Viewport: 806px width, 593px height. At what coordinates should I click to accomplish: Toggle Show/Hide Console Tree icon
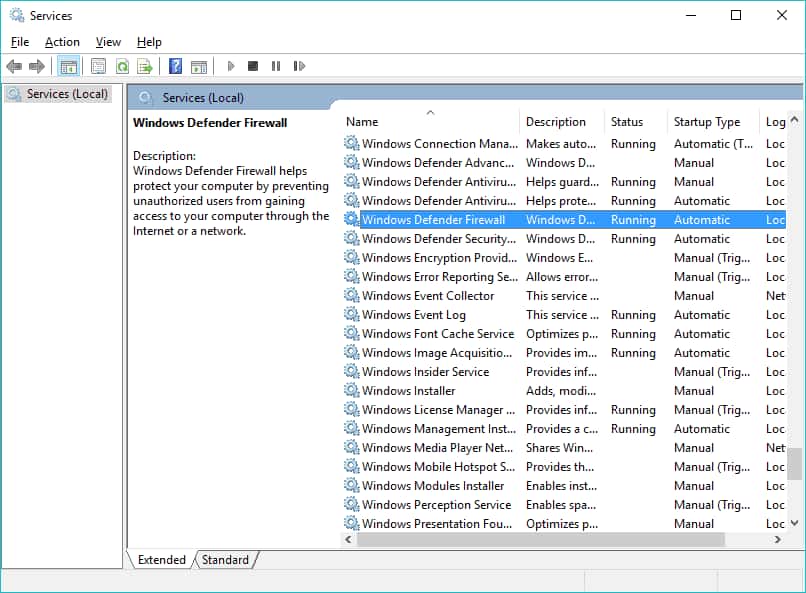point(68,66)
